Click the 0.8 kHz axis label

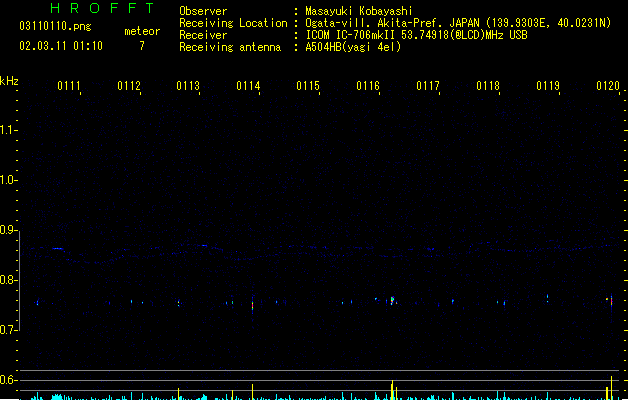coord(8,280)
